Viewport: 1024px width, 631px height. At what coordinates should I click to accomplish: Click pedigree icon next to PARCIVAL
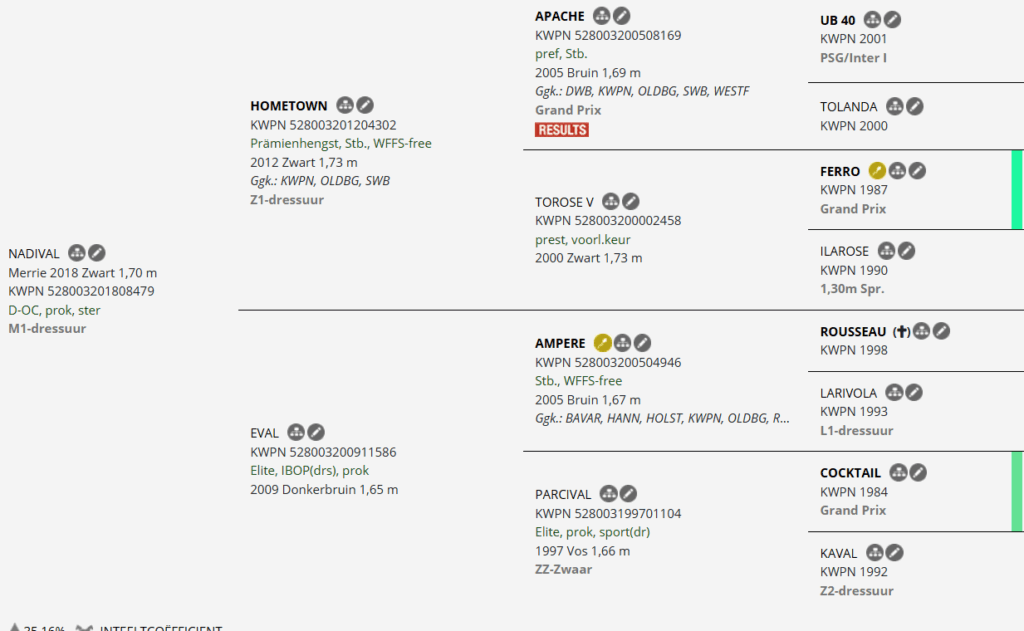click(x=608, y=493)
